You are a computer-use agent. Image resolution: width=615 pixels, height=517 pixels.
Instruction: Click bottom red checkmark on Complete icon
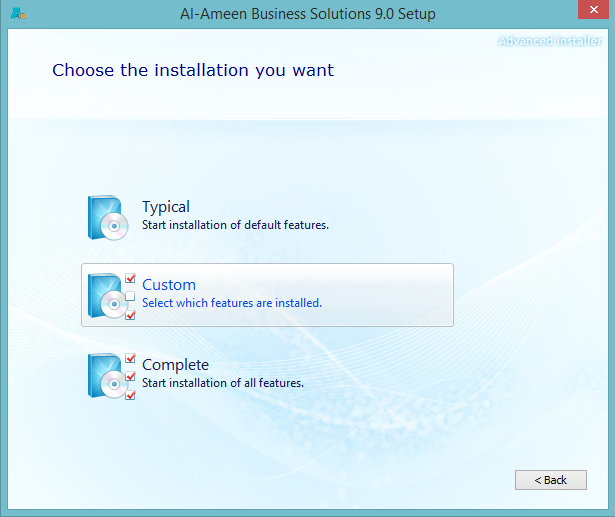click(x=130, y=395)
